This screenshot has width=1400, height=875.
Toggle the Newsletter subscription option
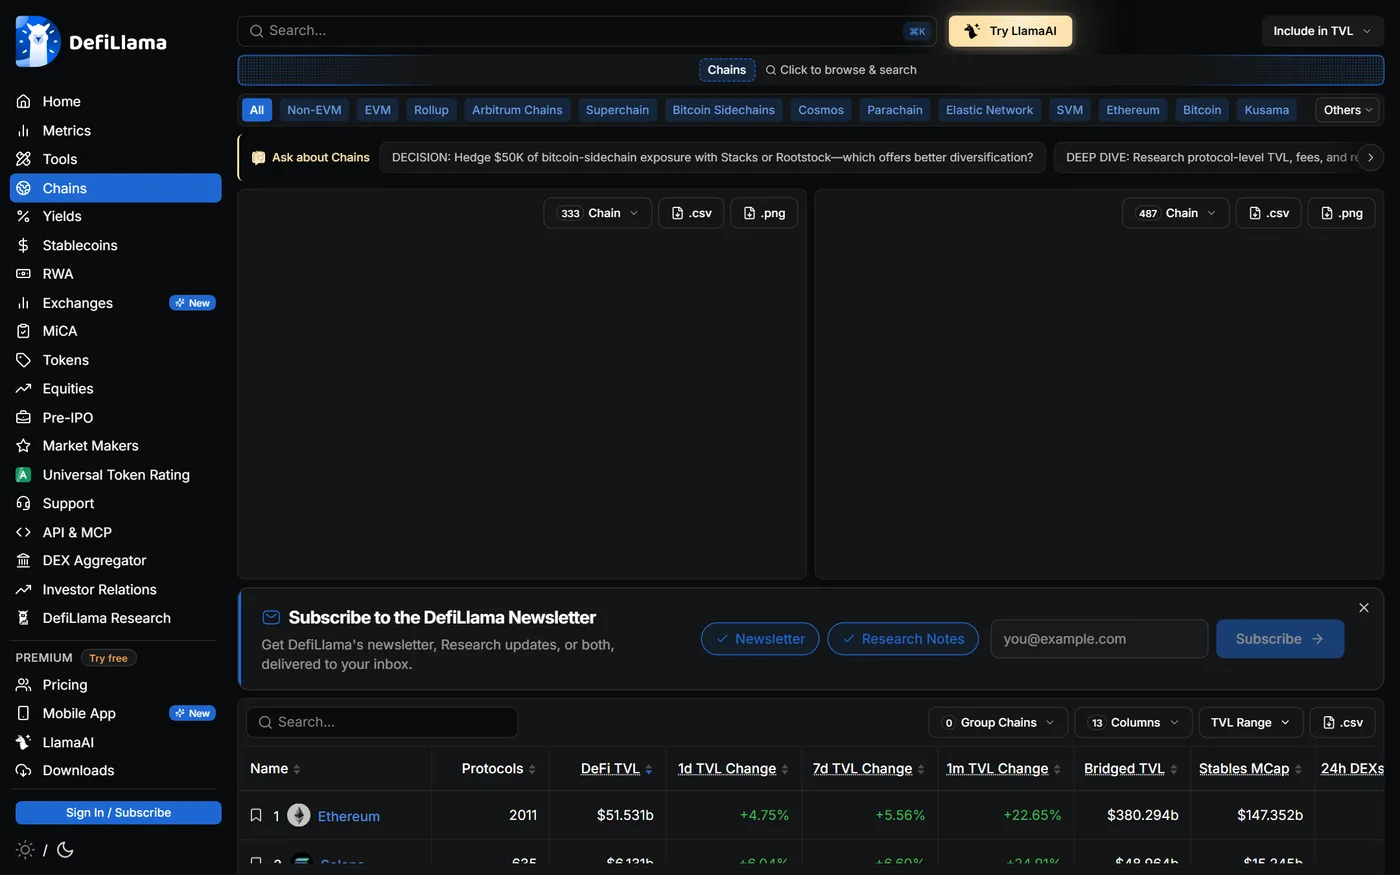click(x=760, y=639)
